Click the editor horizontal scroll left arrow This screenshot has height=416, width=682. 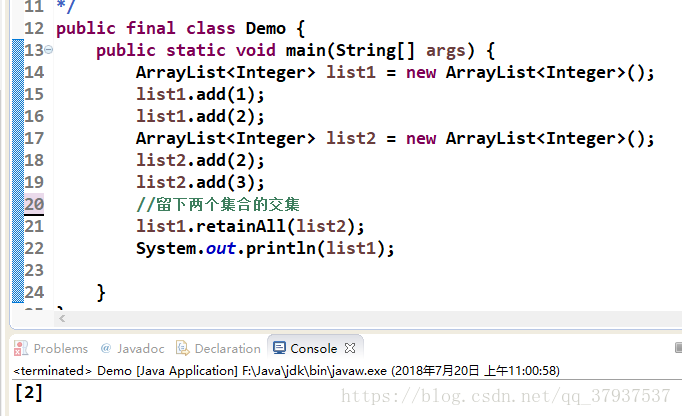point(62,319)
